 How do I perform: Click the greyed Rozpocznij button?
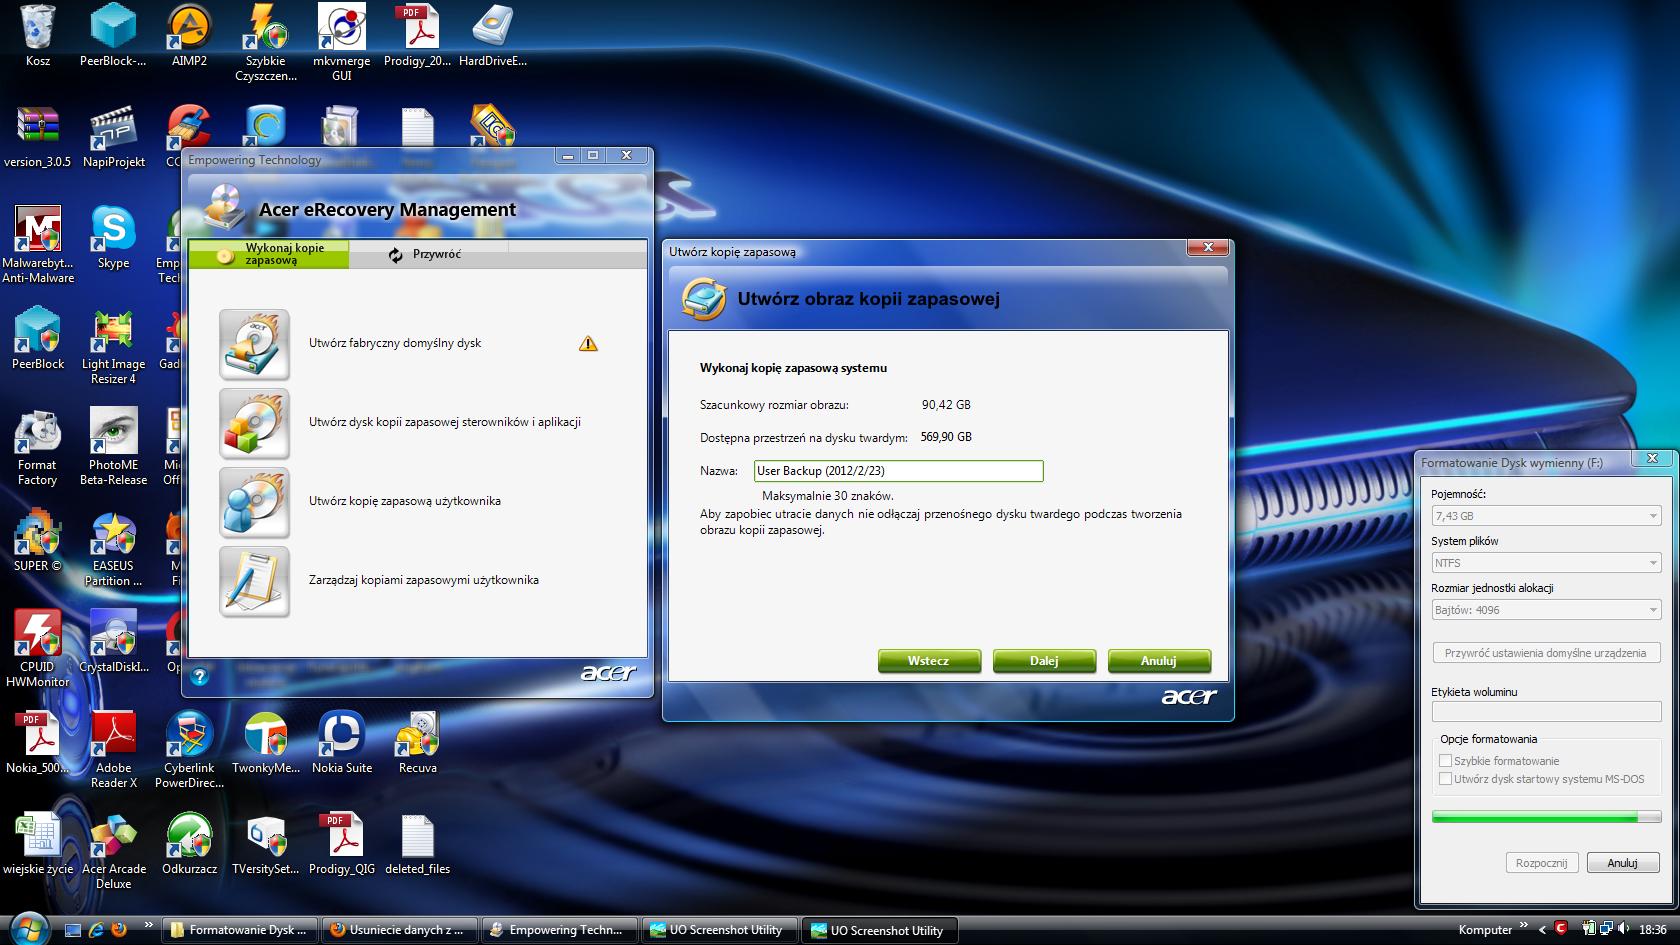[x=1542, y=863]
